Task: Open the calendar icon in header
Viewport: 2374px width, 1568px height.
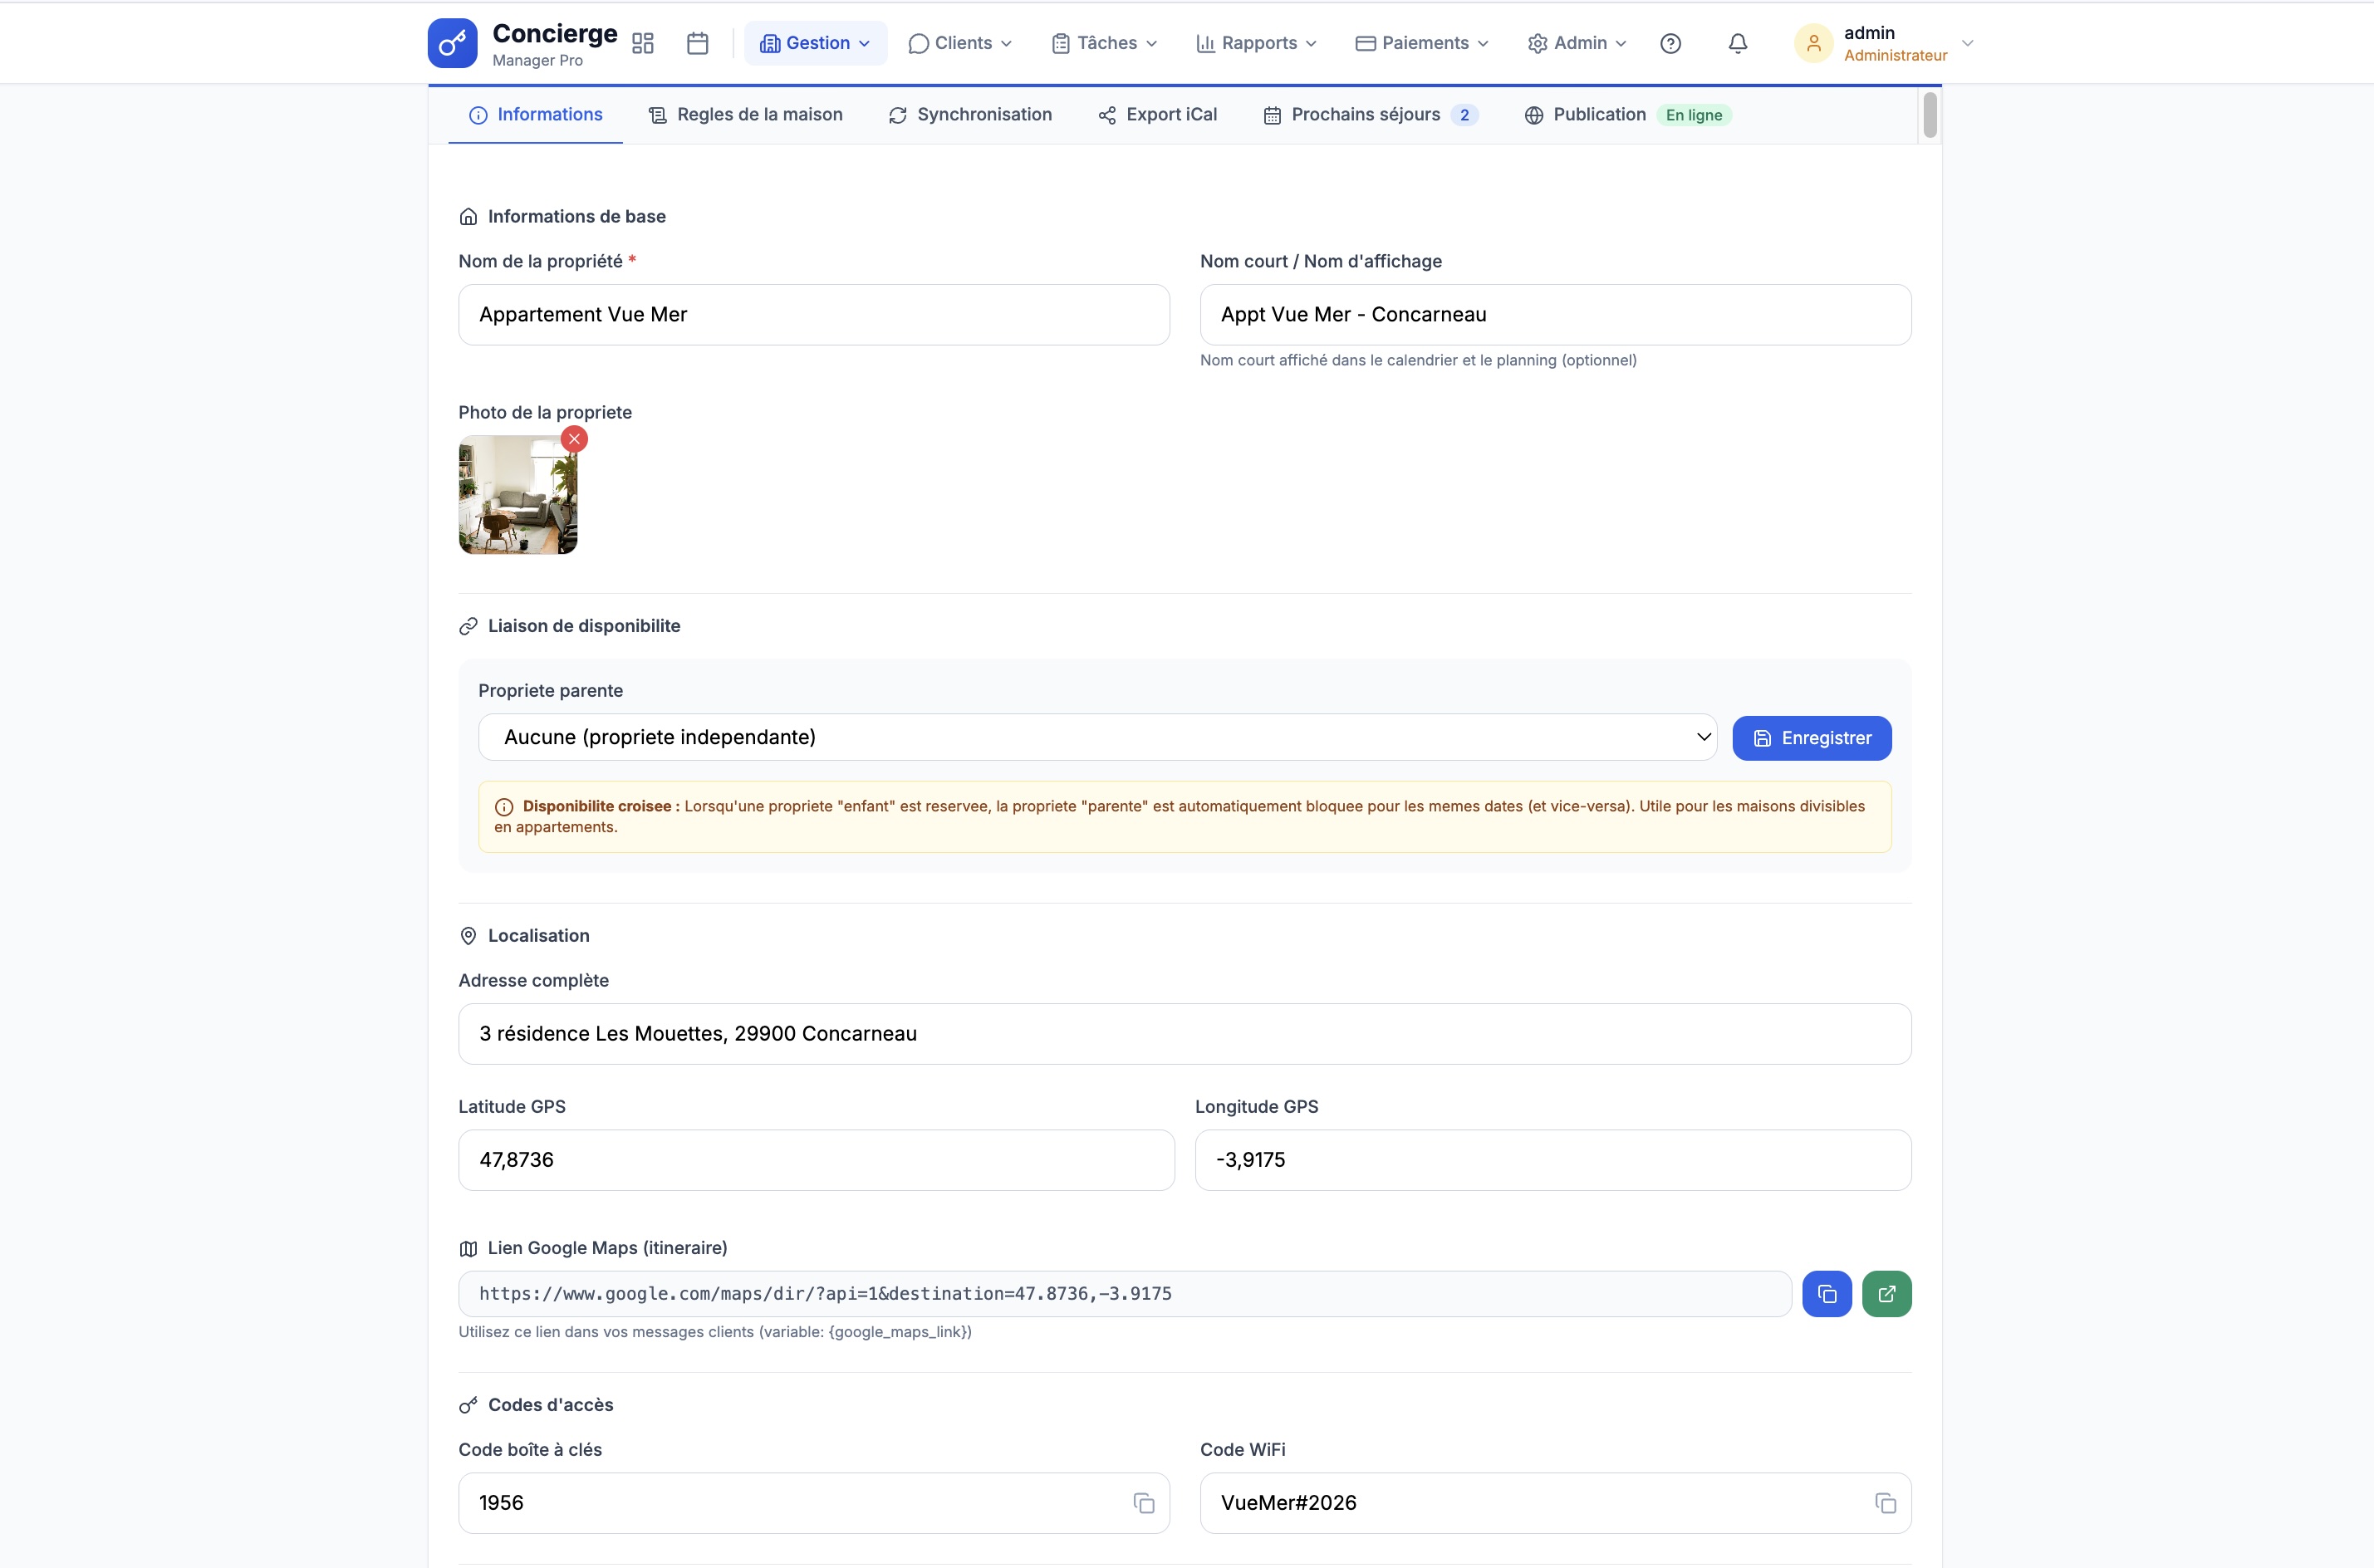Action: pos(698,43)
